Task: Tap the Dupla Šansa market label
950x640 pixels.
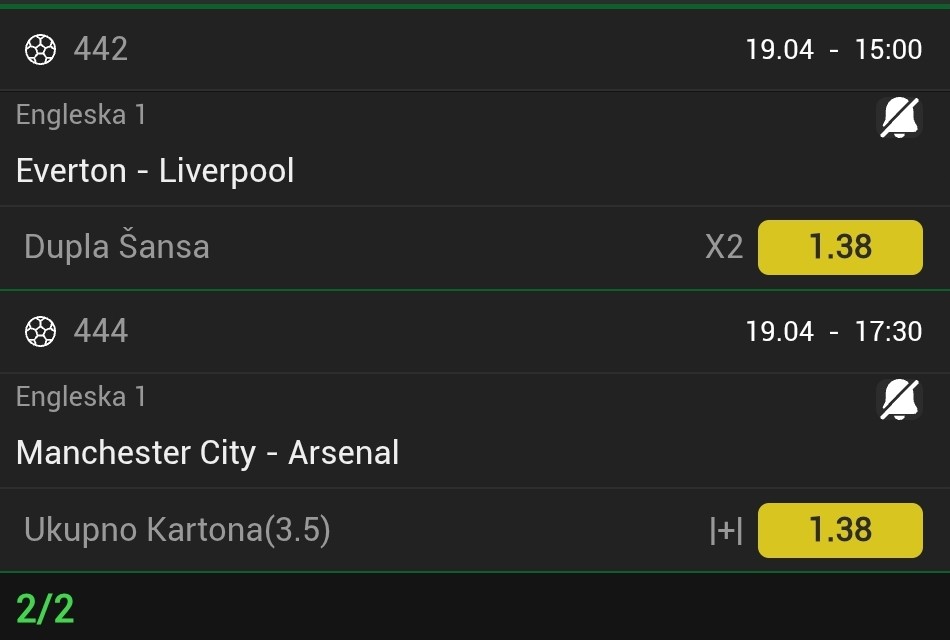Action: [117, 247]
